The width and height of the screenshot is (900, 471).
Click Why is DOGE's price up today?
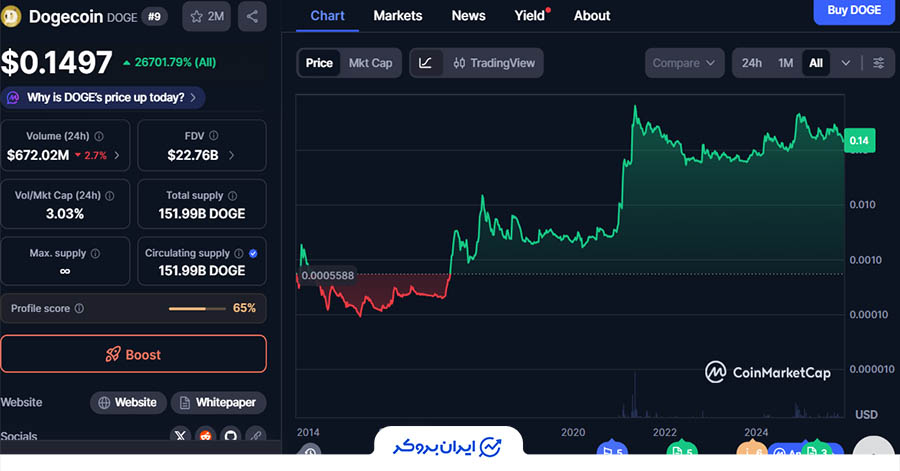point(106,98)
